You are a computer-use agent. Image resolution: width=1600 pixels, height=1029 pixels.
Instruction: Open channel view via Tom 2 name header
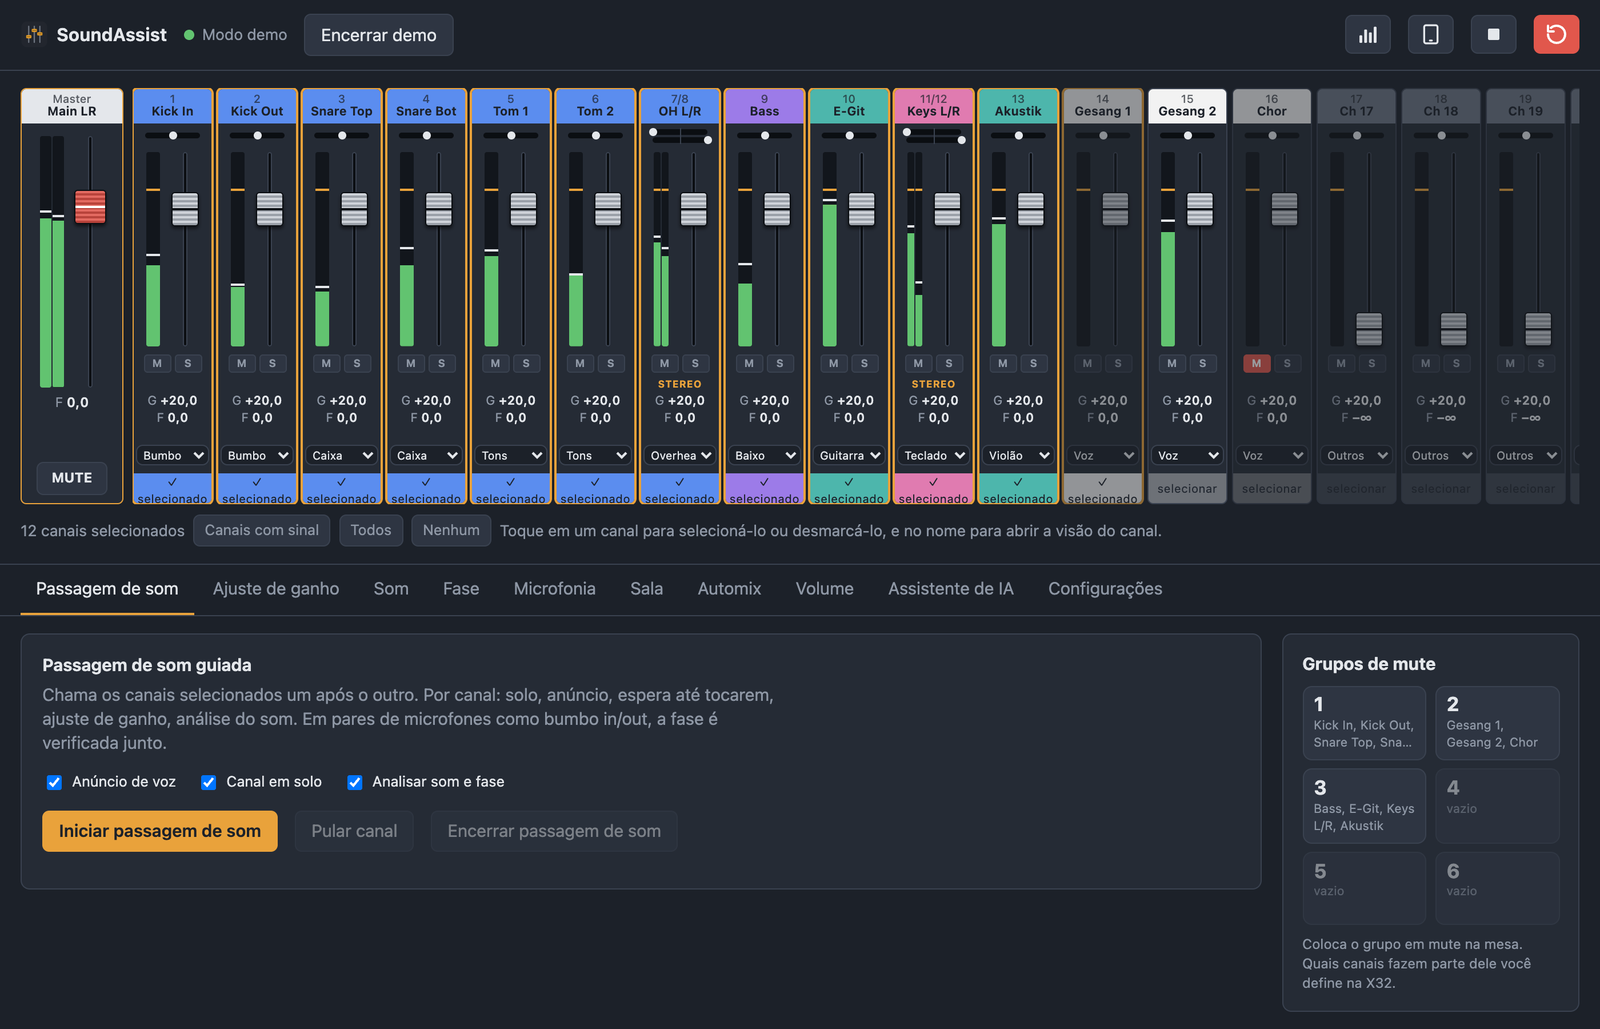[x=596, y=106]
